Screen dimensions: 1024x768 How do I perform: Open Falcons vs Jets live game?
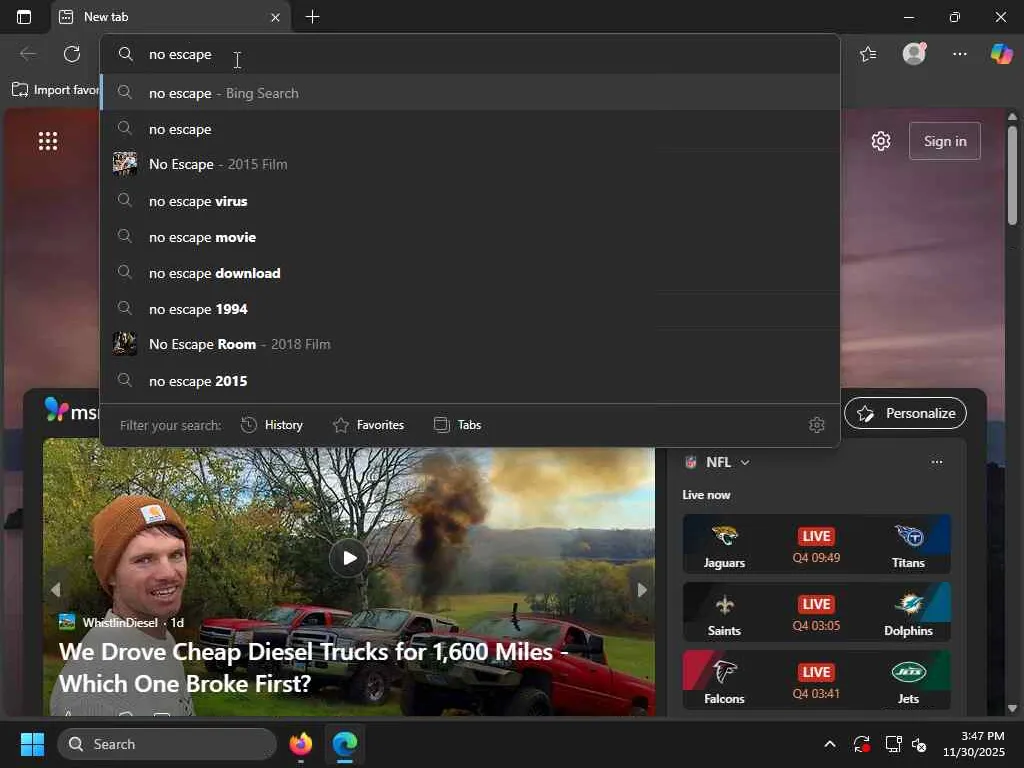tap(816, 680)
